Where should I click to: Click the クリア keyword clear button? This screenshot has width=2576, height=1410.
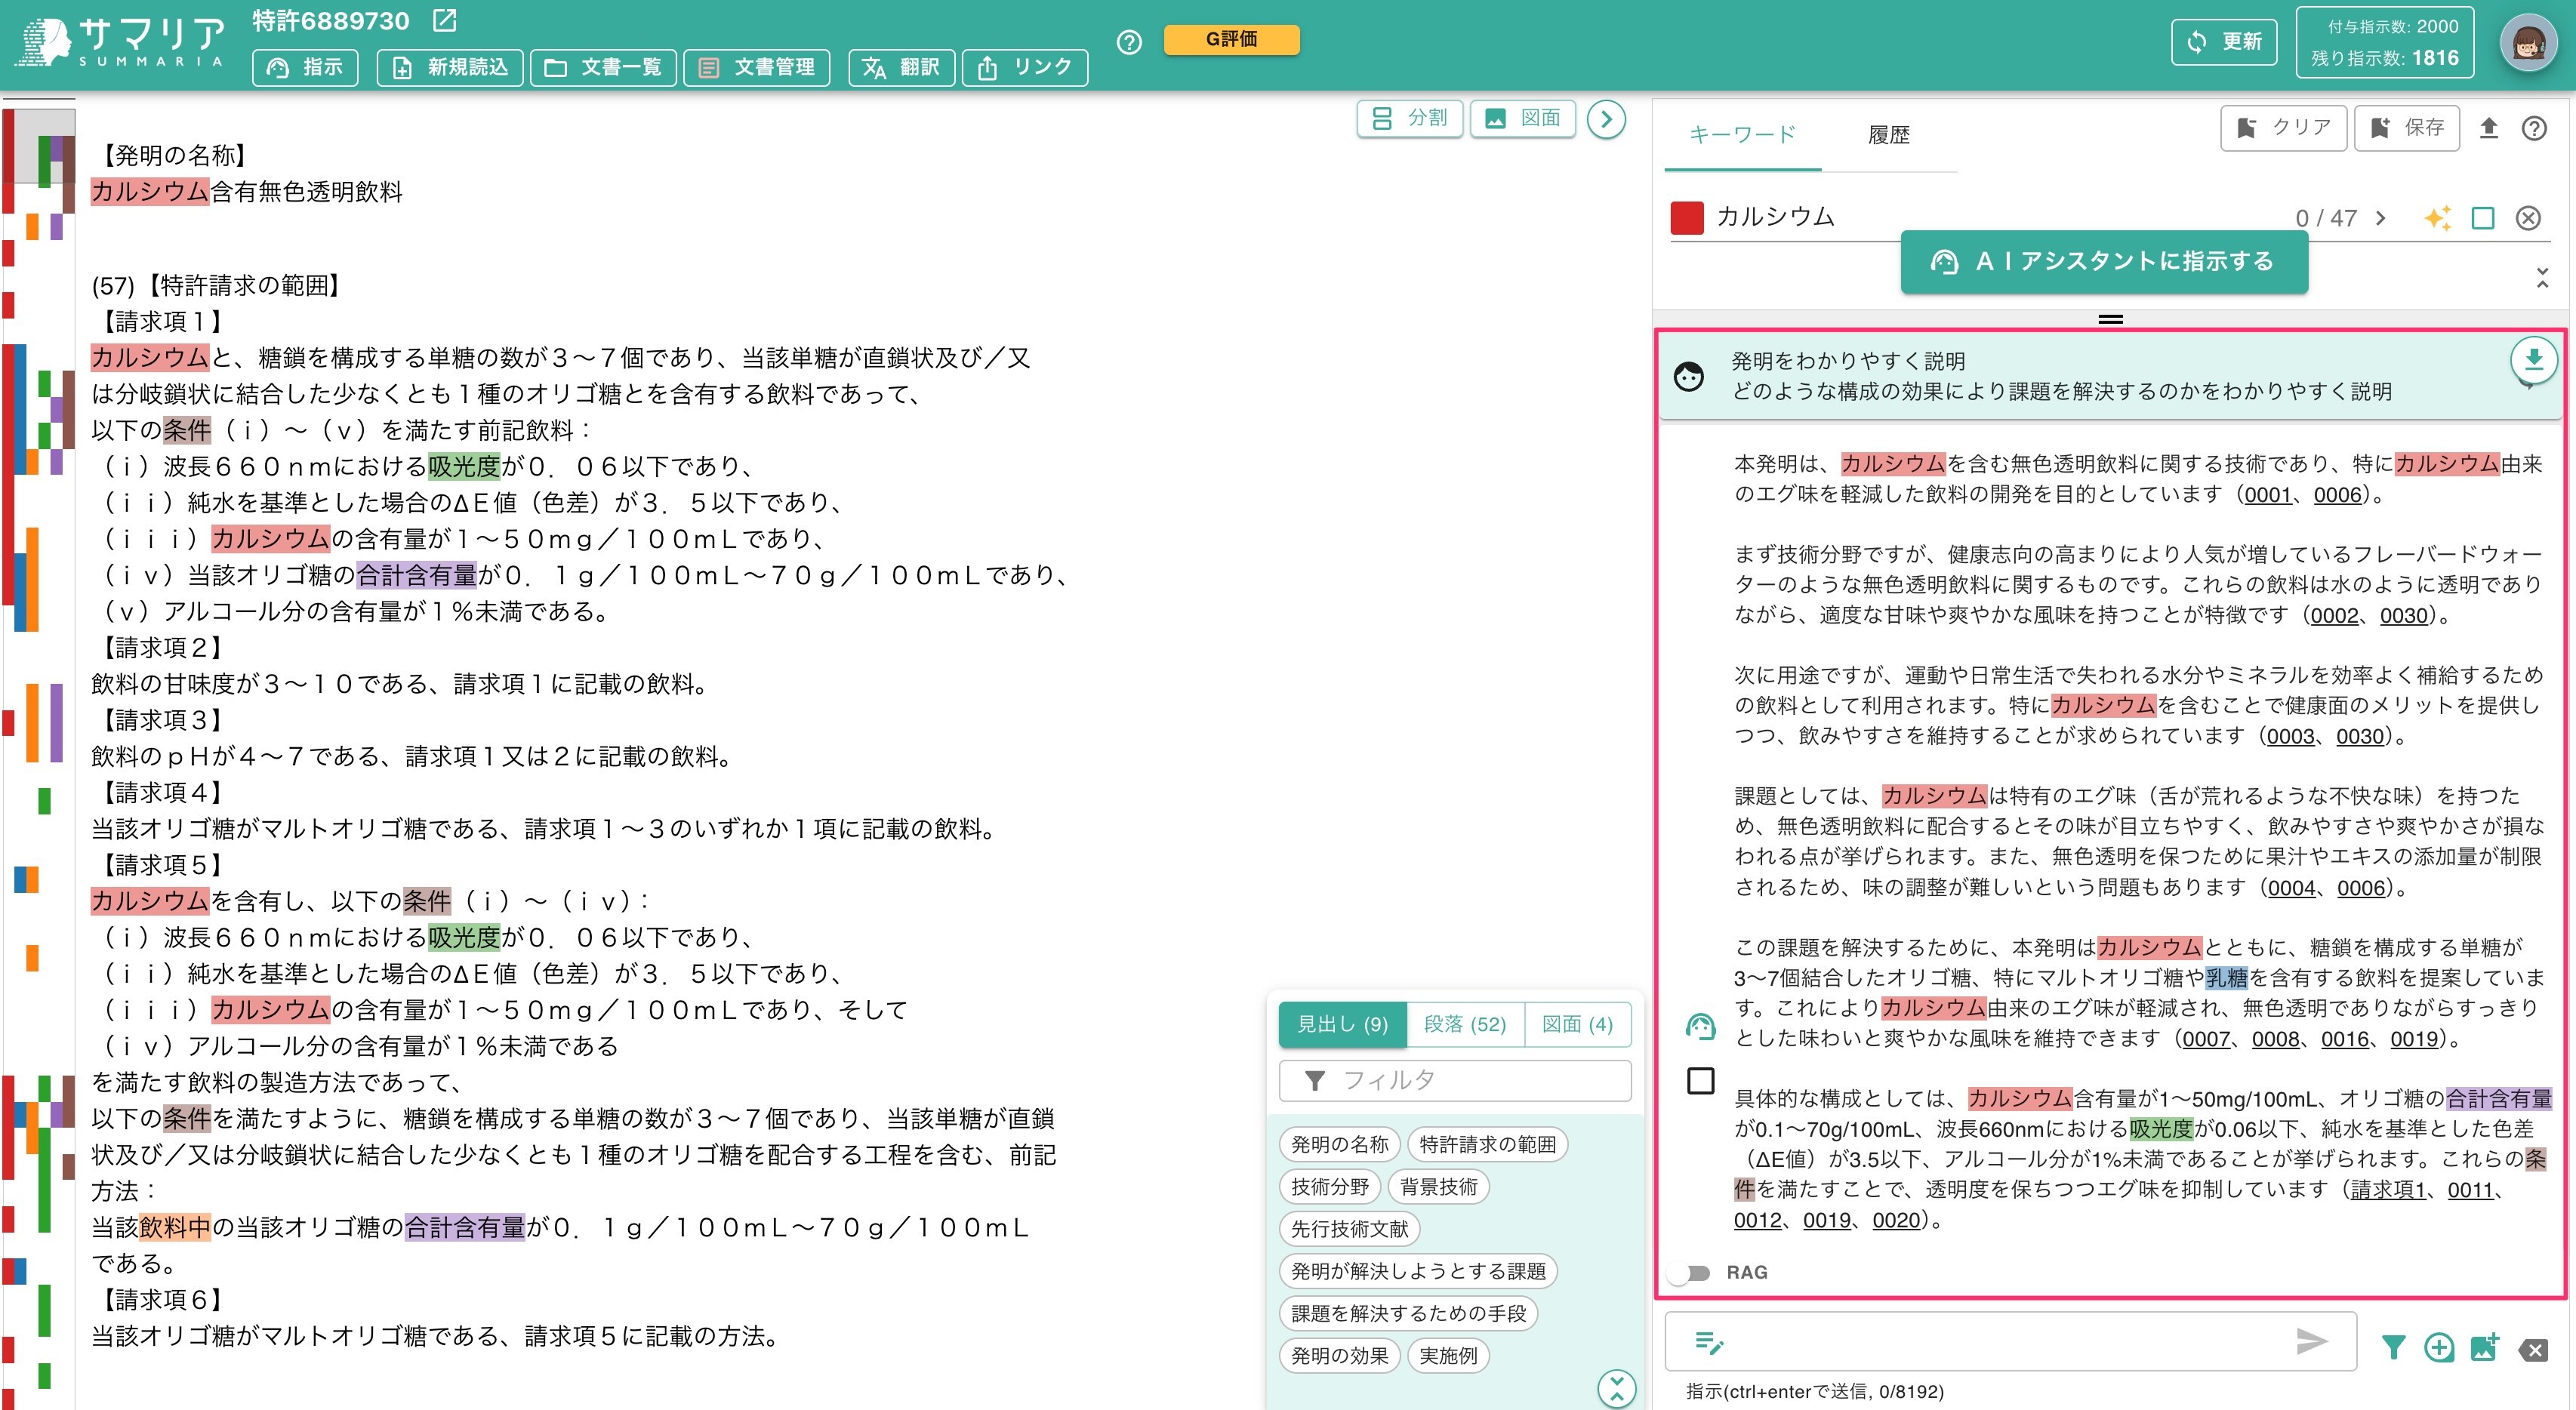[2283, 128]
